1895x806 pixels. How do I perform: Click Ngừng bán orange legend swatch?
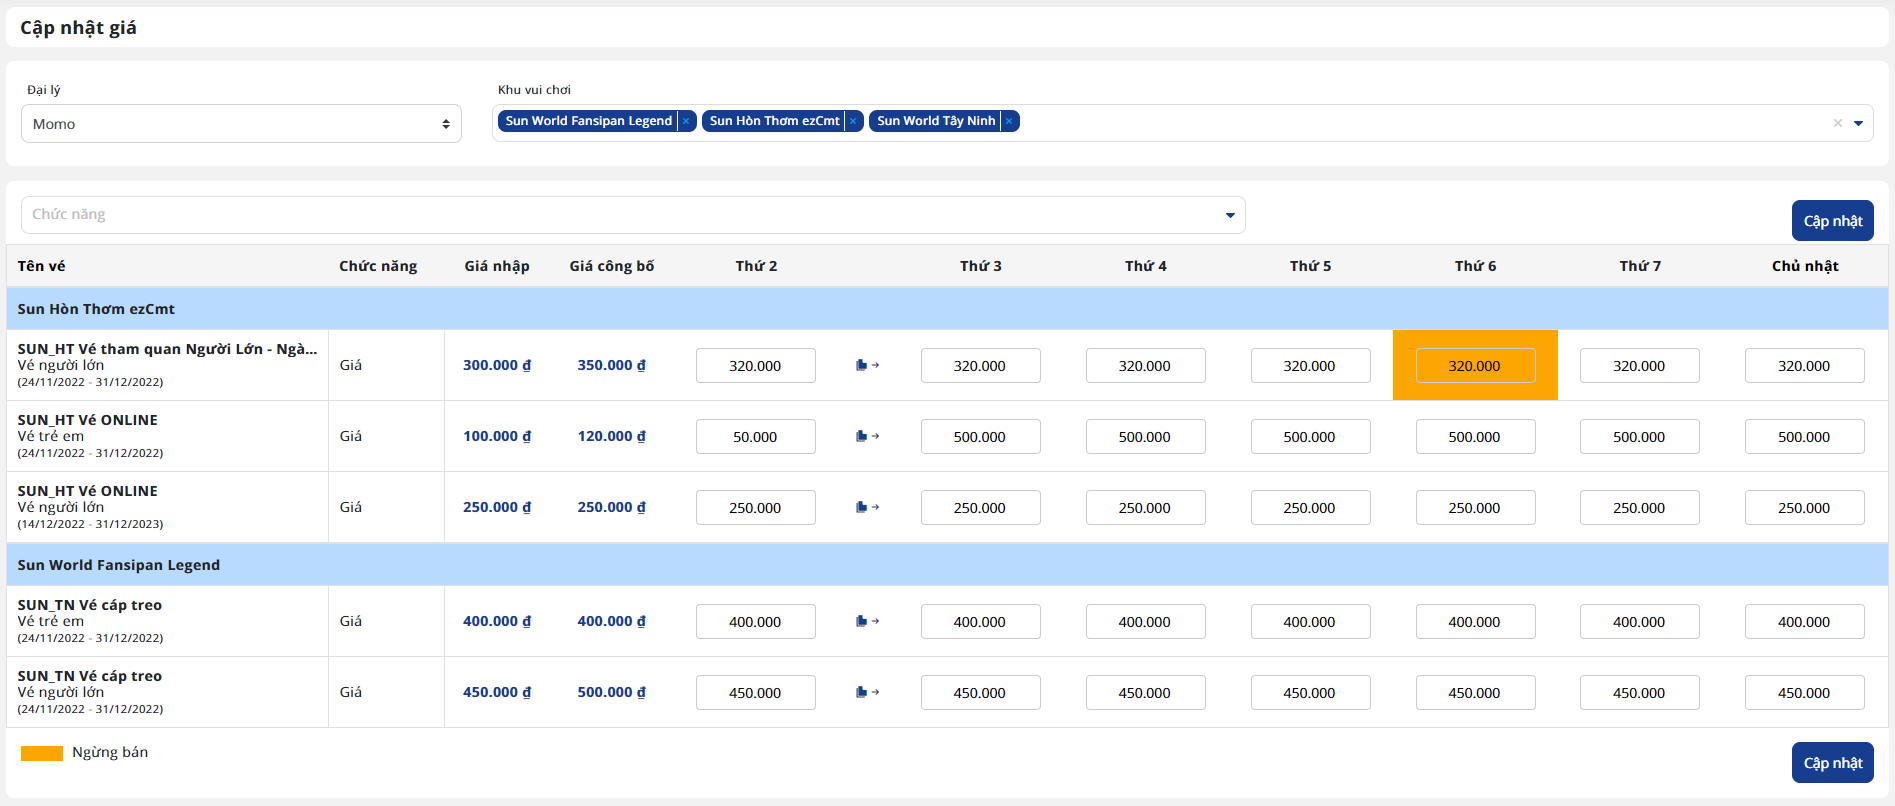pos(42,753)
